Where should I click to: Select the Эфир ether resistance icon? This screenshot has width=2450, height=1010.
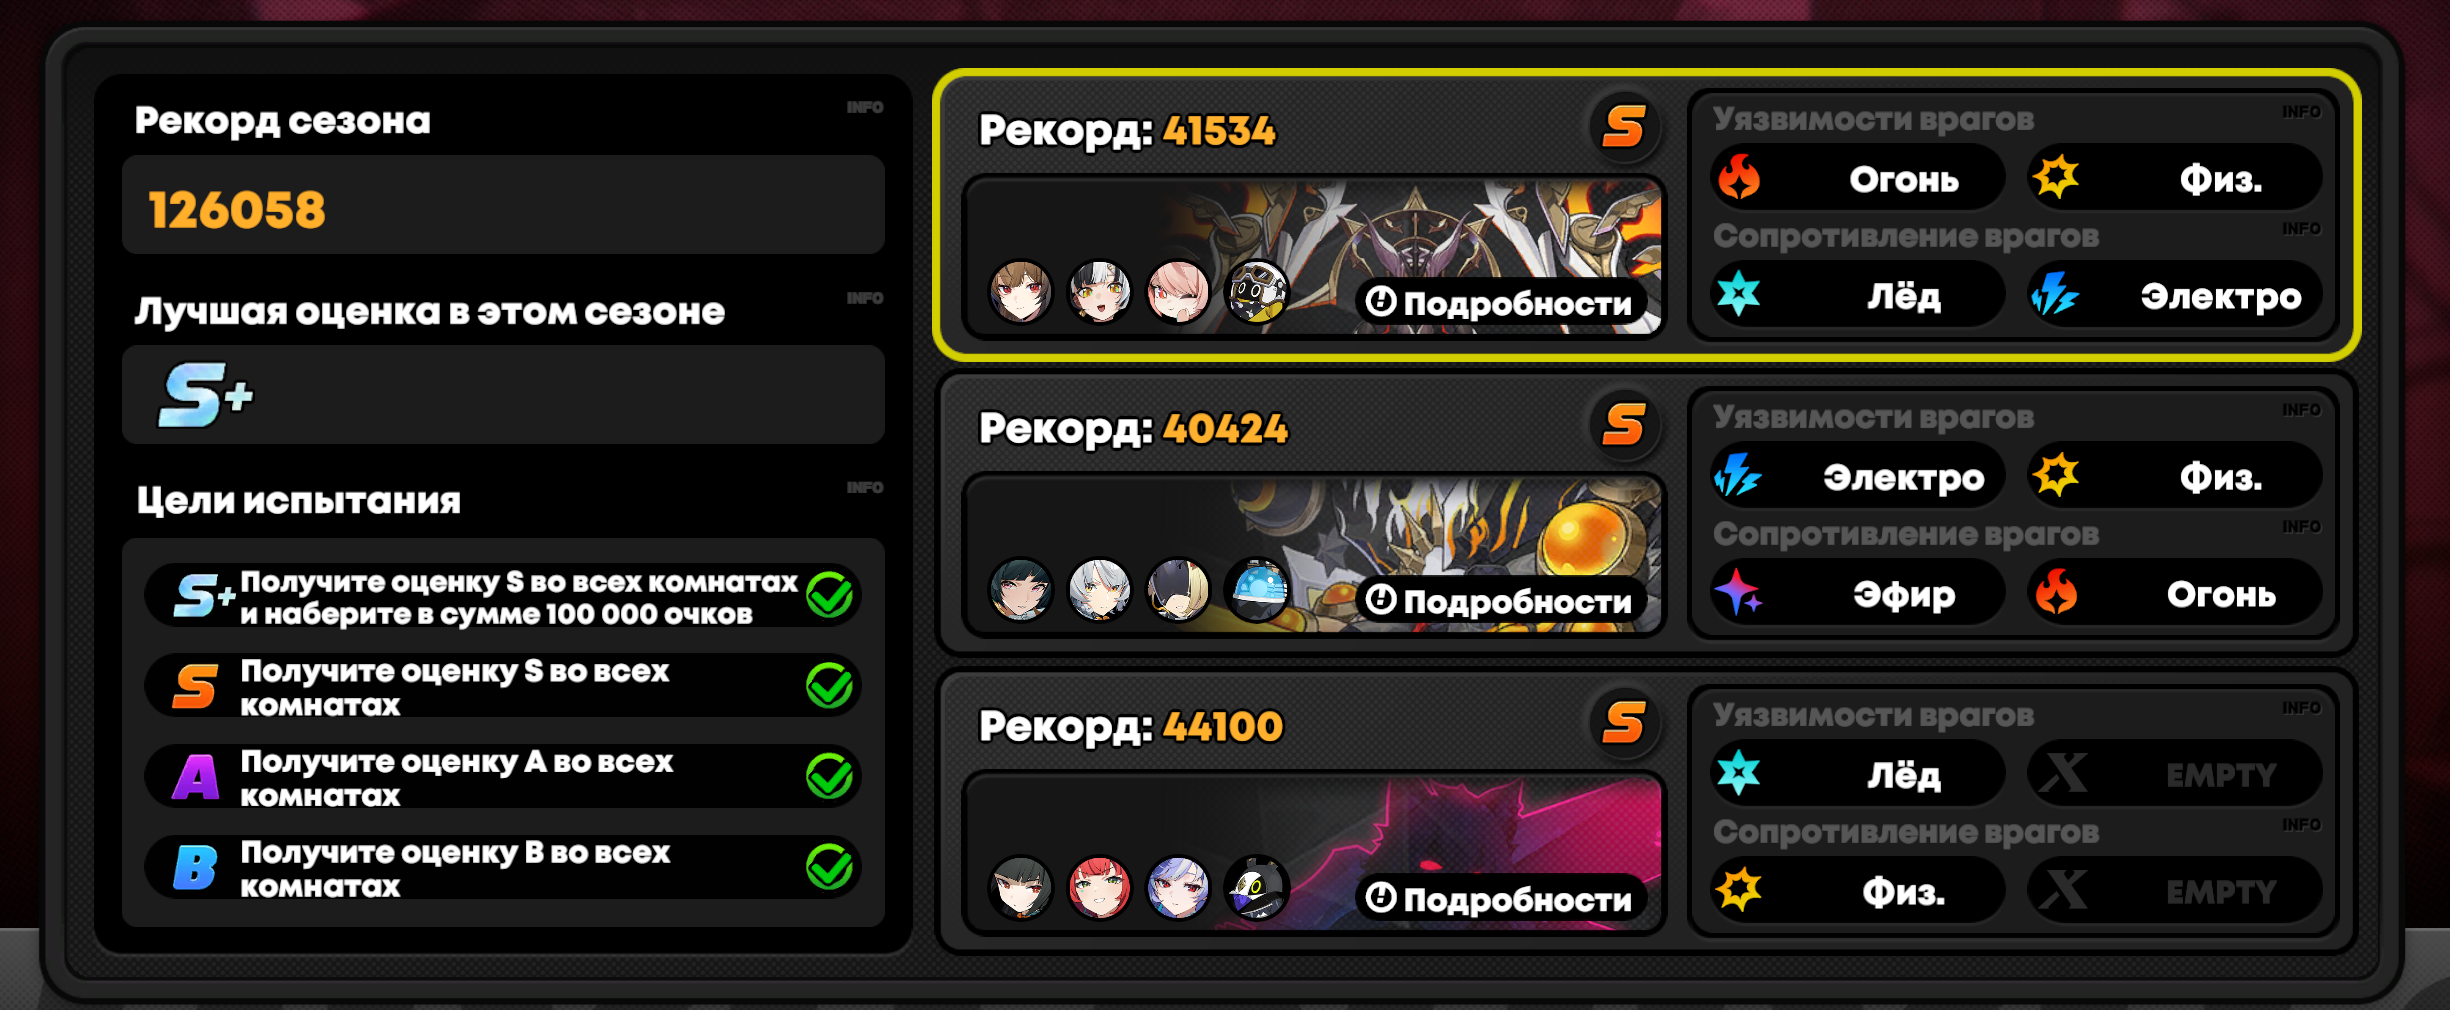[x=1739, y=592]
